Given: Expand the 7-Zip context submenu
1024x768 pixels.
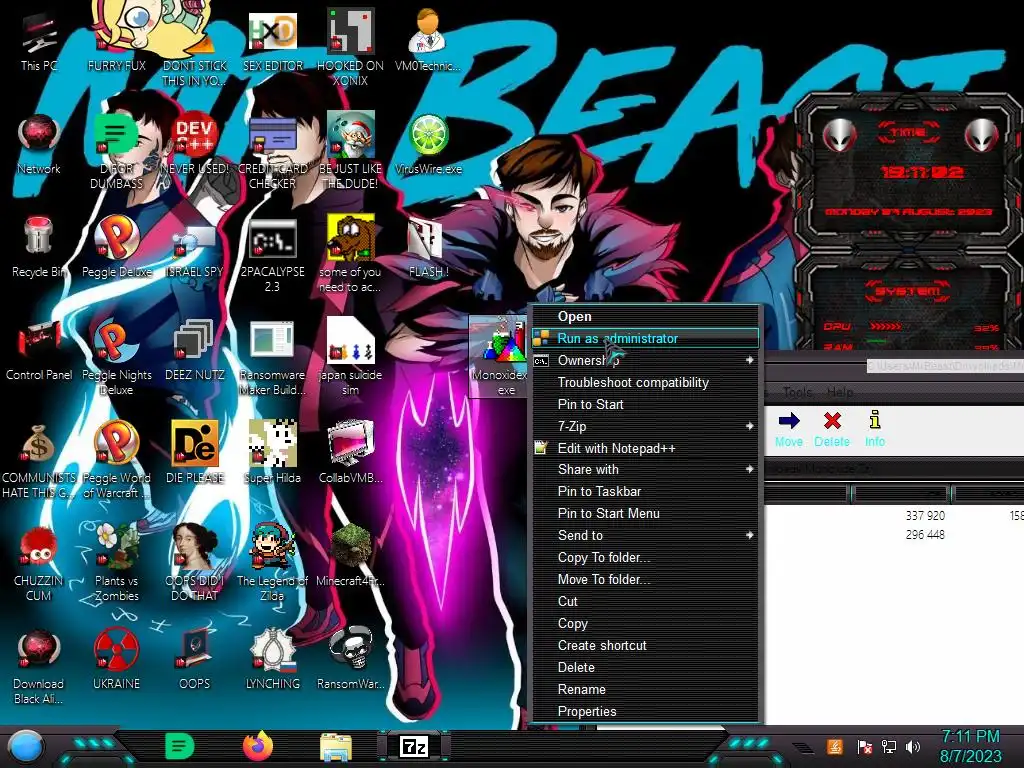Looking at the screenshot, I should point(645,426).
